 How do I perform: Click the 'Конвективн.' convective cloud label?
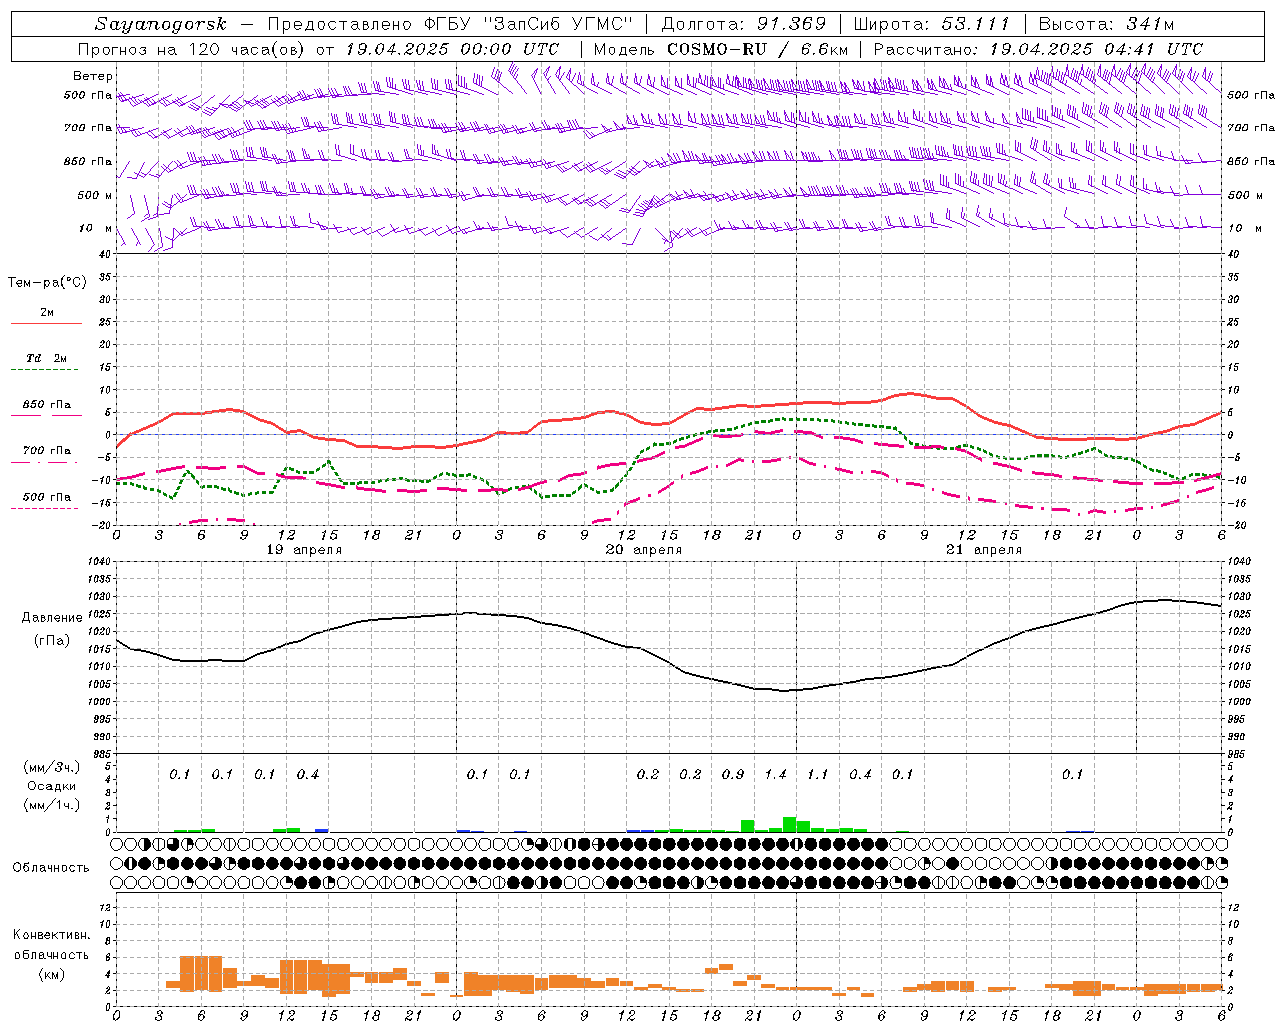[51, 935]
